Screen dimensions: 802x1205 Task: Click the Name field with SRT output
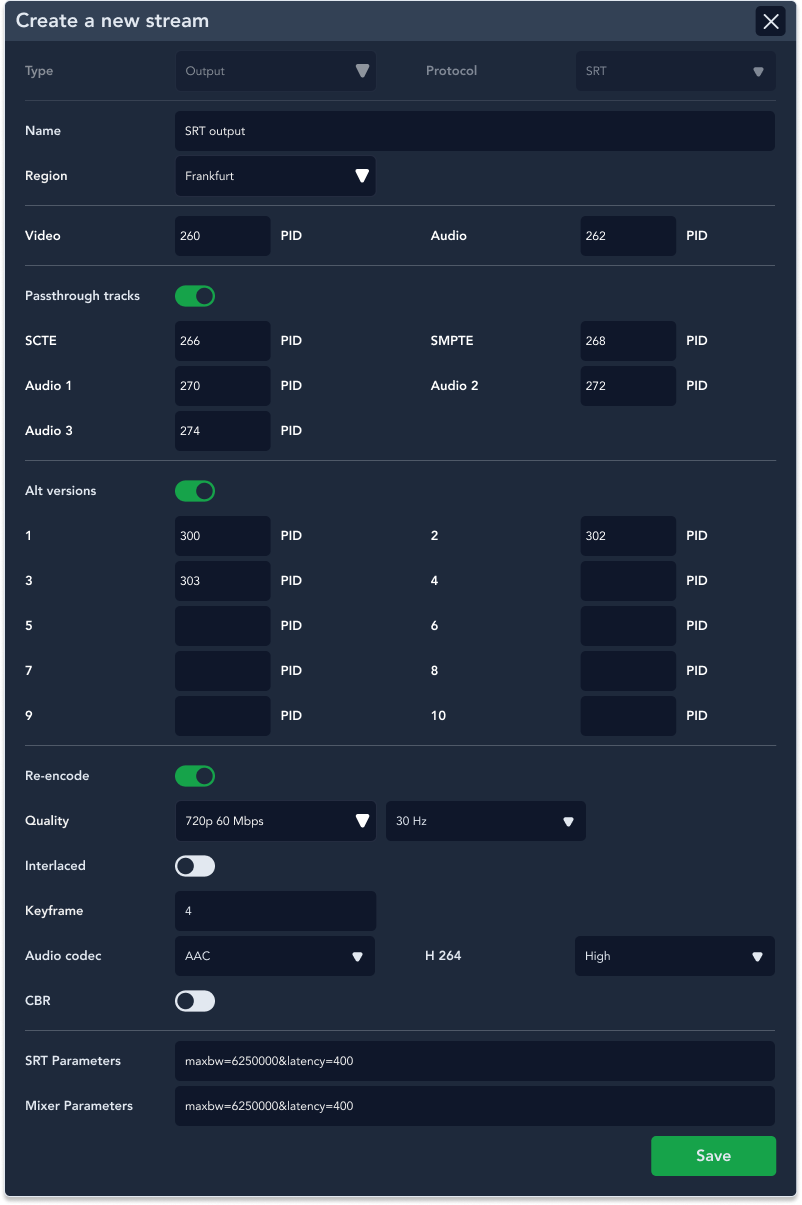click(x=475, y=131)
